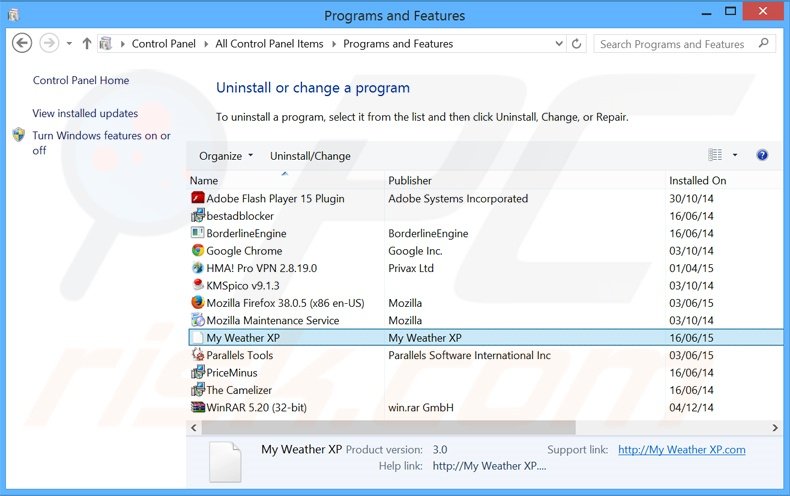Select the PriceMinus program icon
The image size is (790, 496).
(x=198, y=372)
